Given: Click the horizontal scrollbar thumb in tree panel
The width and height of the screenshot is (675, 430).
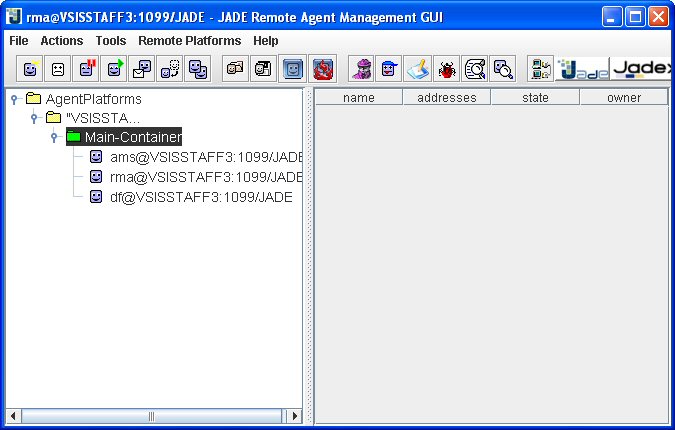Looking at the screenshot, I should pyautogui.click(x=152, y=416).
